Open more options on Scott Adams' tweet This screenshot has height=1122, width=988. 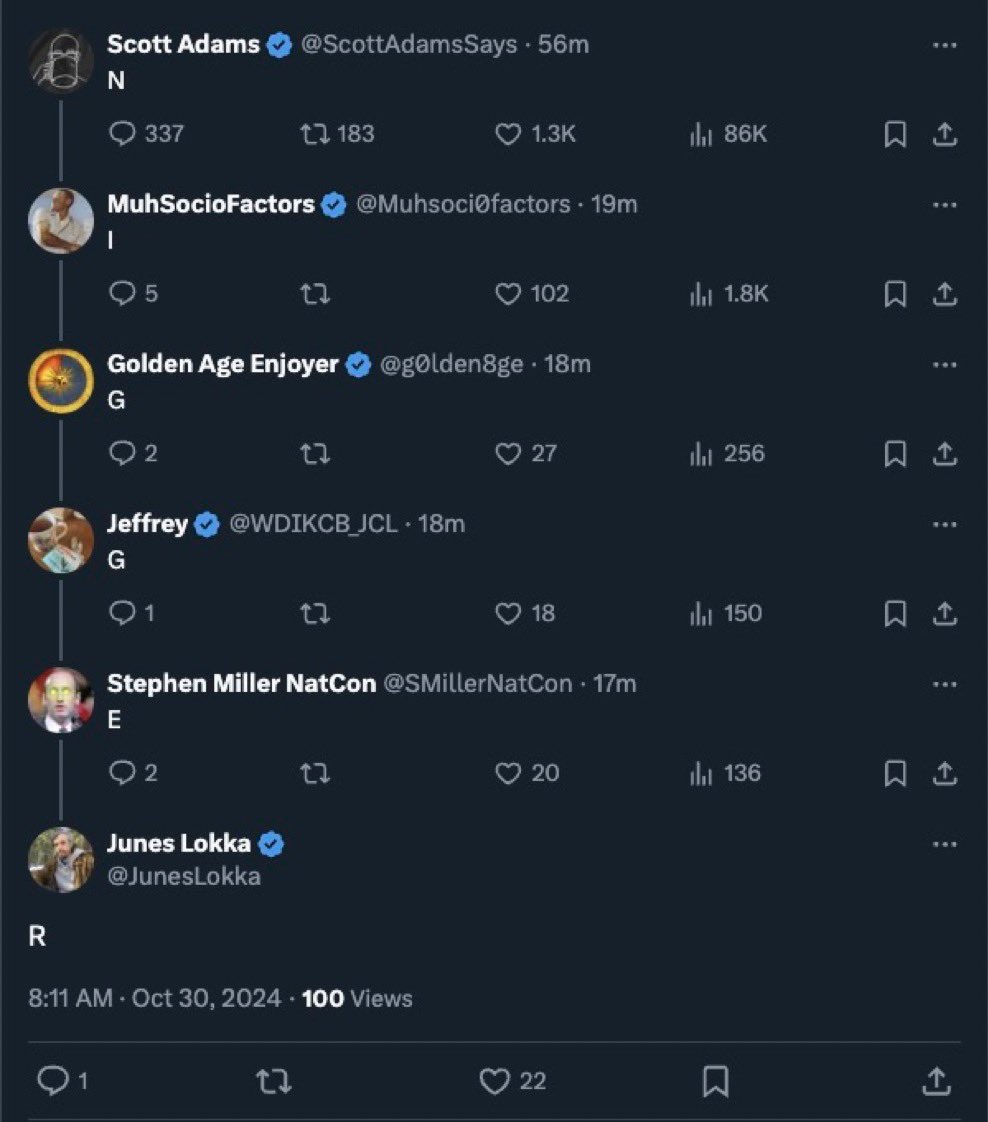944,45
